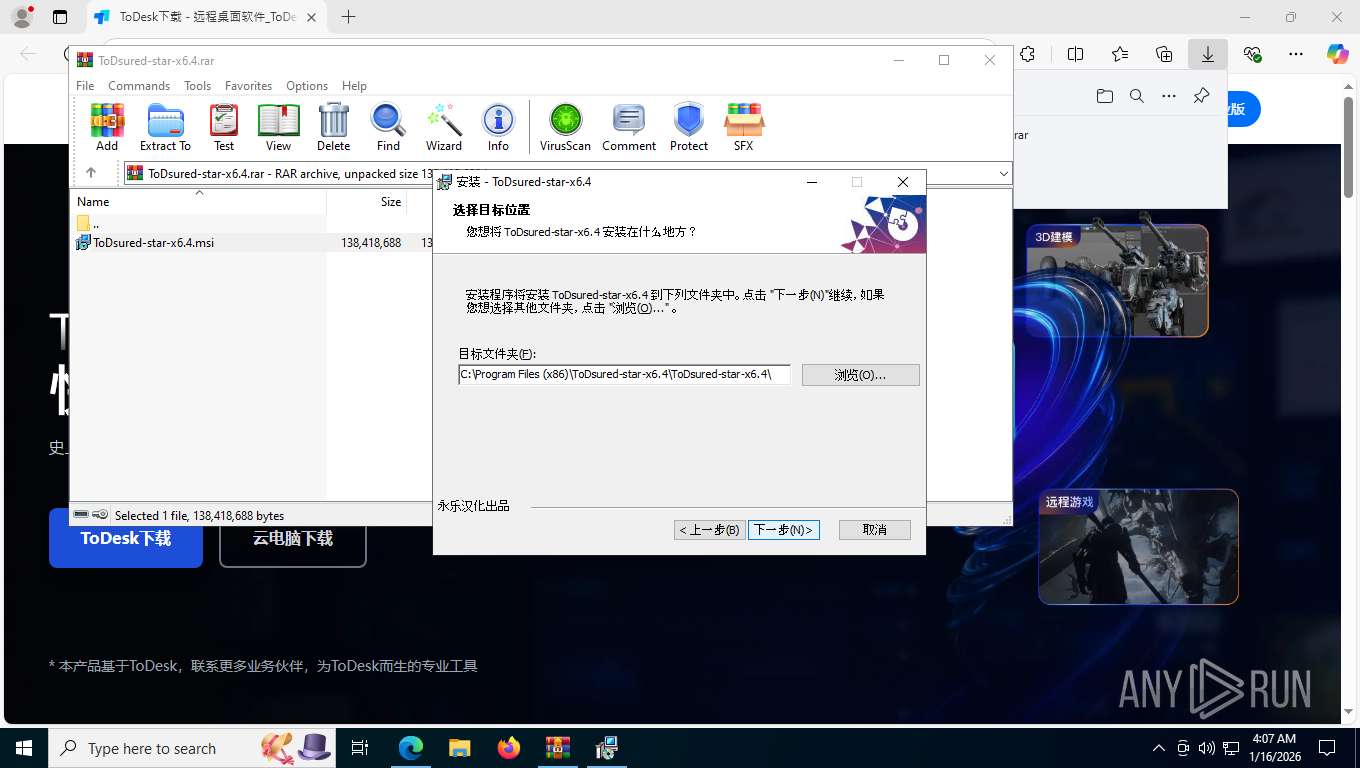Open the Help menu in WinRAR
This screenshot has height=768, width=1360.
(354, 86)
